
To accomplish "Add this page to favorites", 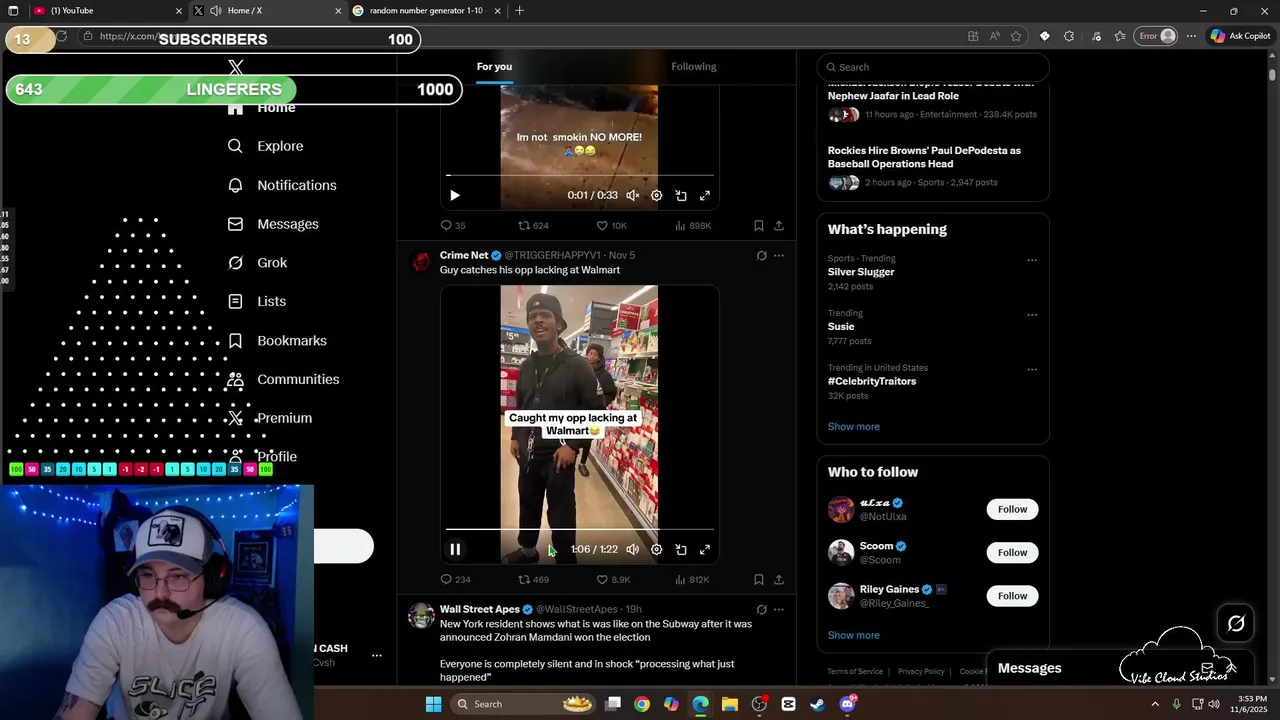I will tap(1016, 36).
